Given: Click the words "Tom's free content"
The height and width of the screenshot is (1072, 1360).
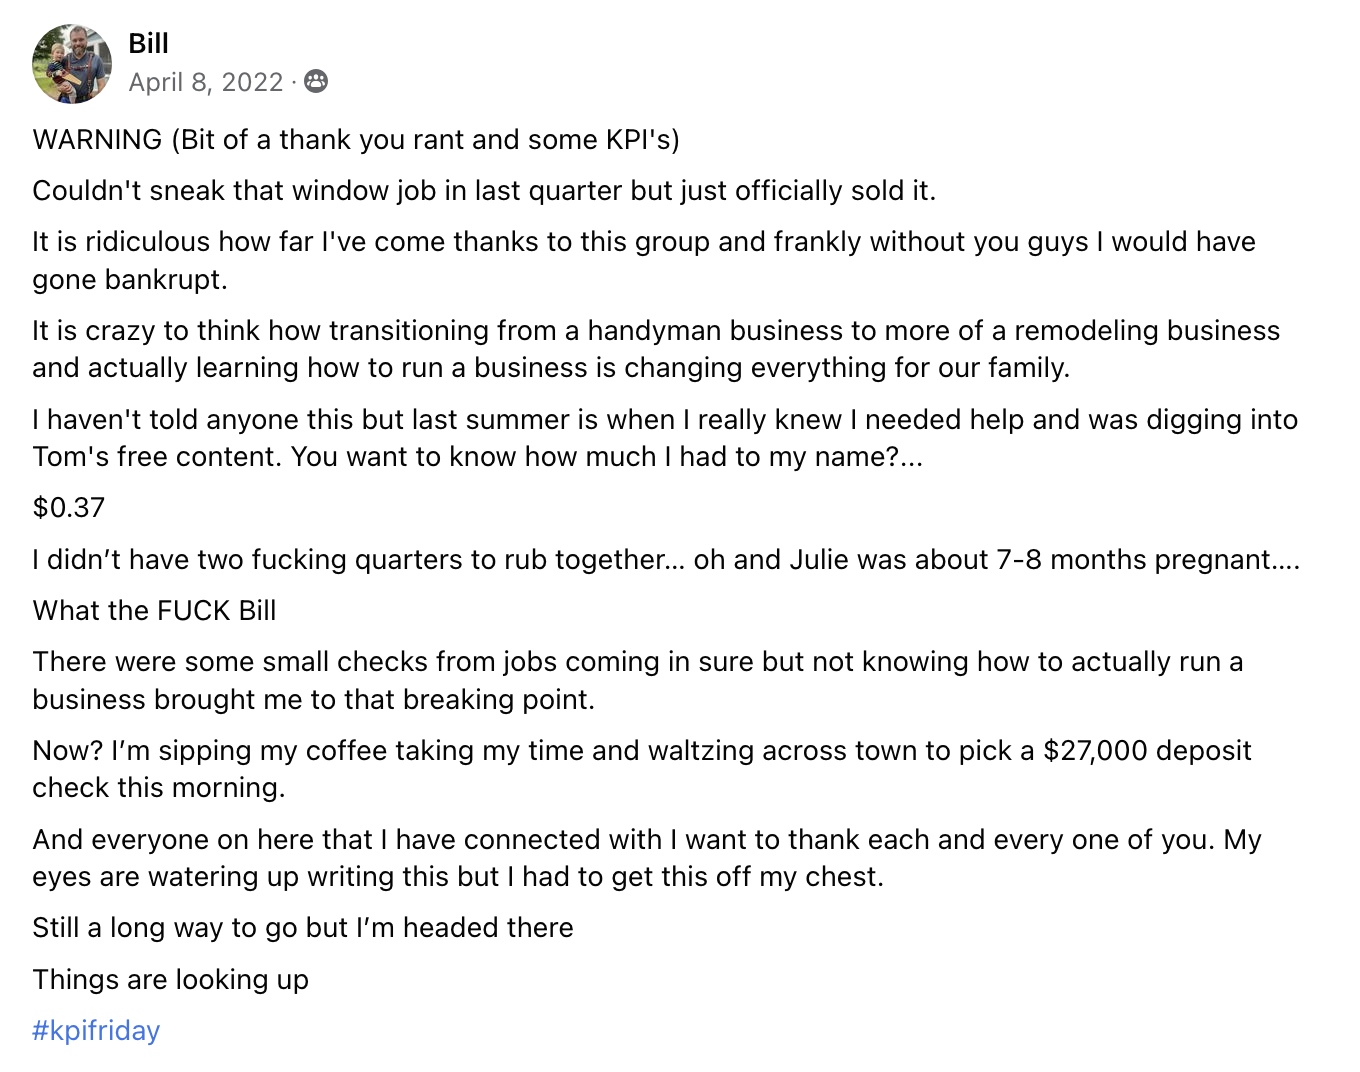Looking at the screenshot, I should (157, 457).
